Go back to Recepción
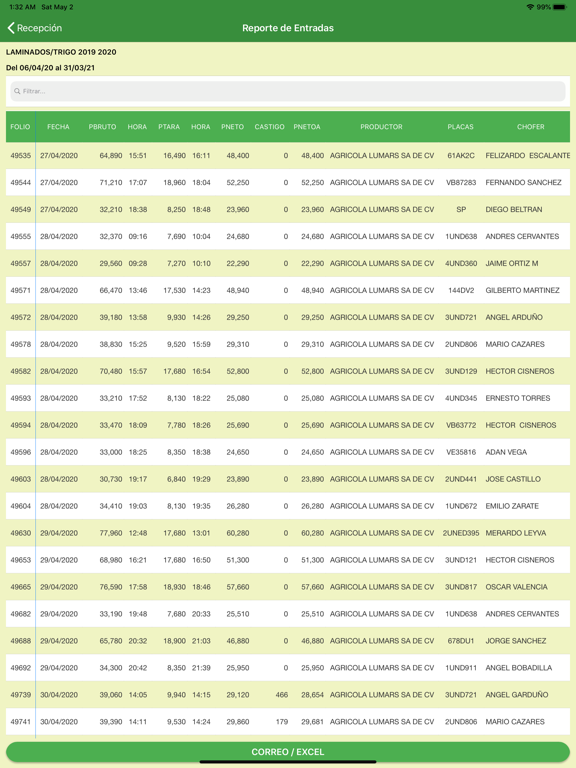Viewport: 576px width, 768px height. tap(35, 28)
